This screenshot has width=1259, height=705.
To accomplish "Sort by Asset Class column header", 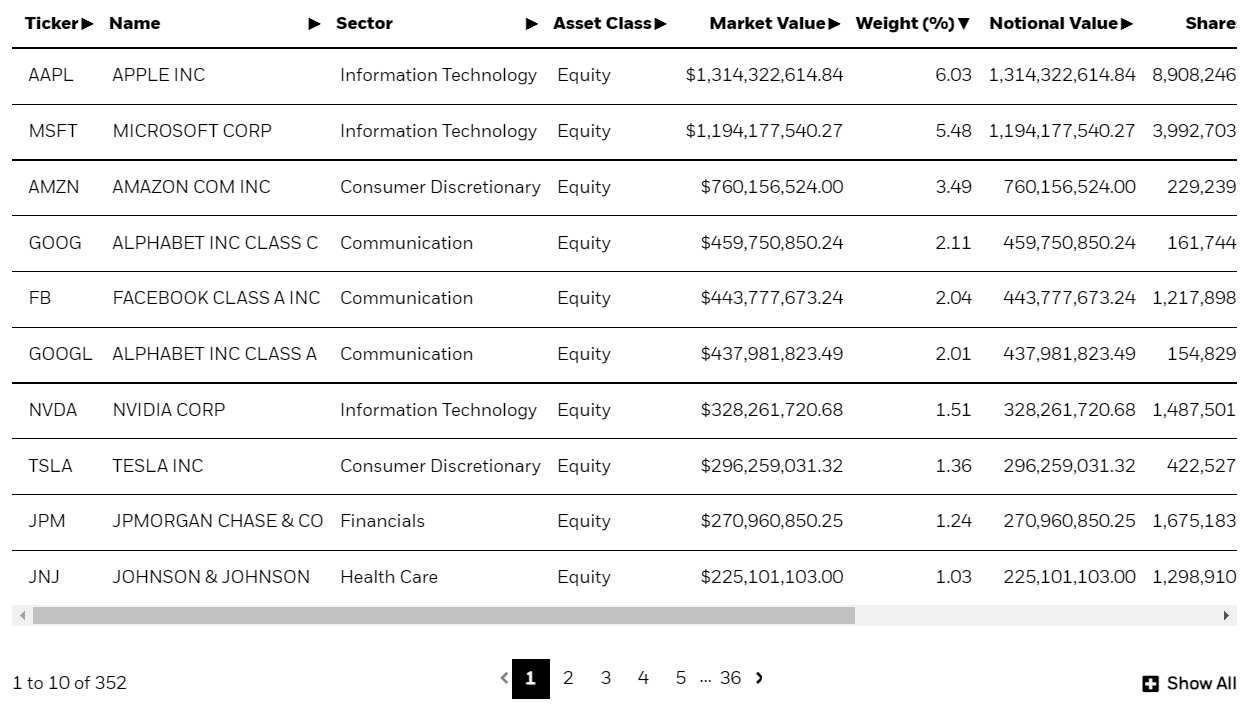I will 610,24.
